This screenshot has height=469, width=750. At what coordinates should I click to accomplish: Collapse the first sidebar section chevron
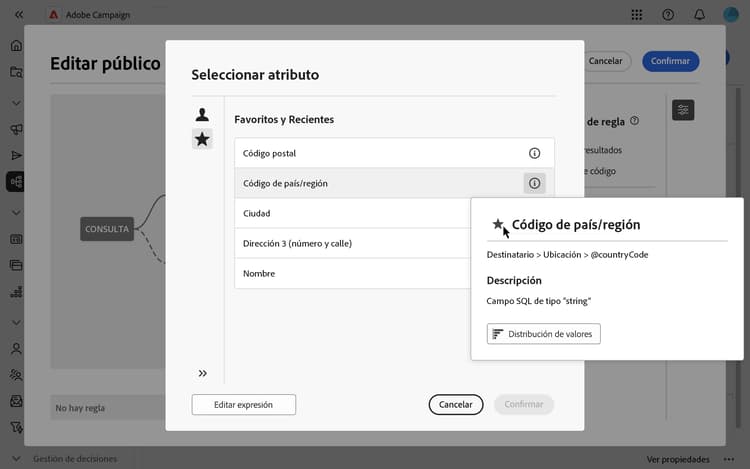[16, 103]
